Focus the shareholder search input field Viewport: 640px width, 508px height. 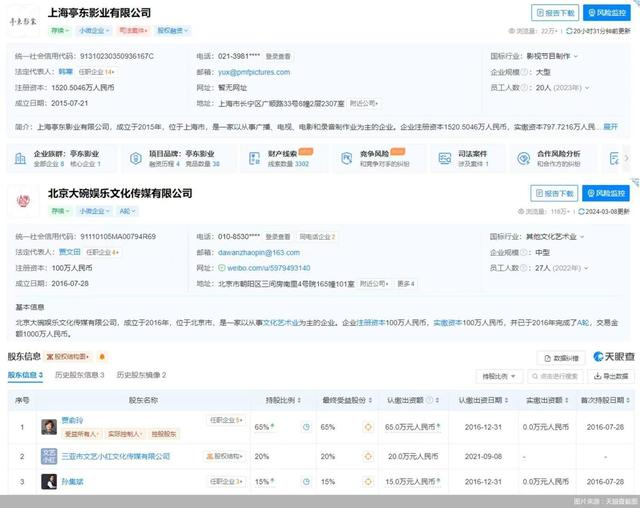point(555,376)
